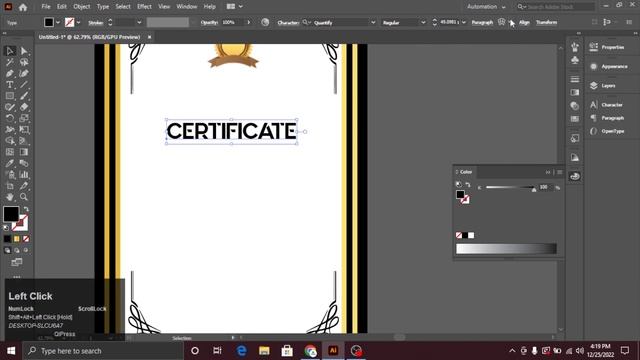Select the Line Segment tool

coord(24,84)
